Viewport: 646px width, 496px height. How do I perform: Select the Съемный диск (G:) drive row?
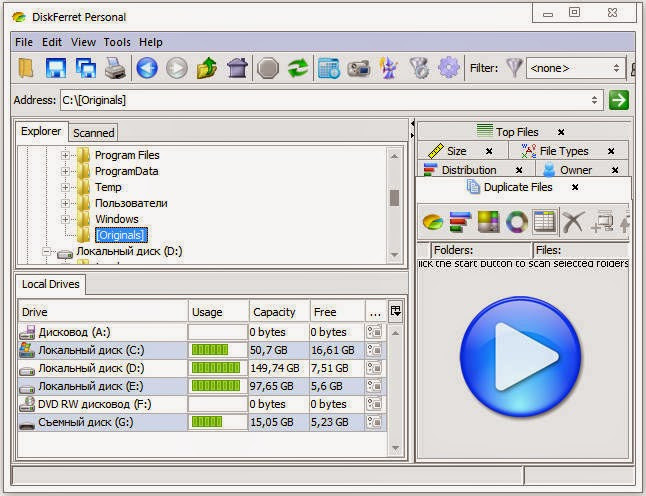click(202, 422)
